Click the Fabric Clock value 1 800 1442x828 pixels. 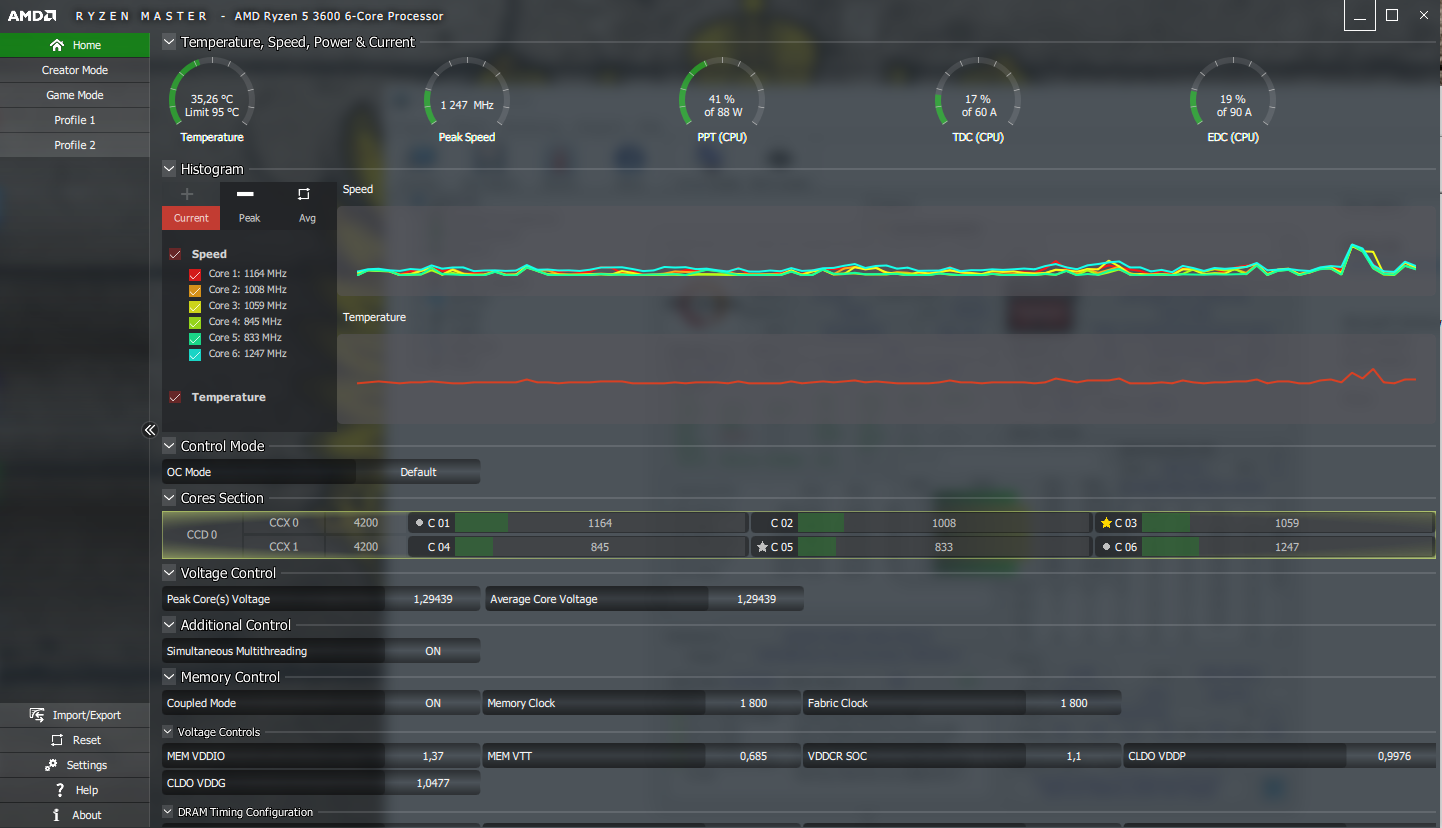pyautogui.click(x=1074, y=703)
